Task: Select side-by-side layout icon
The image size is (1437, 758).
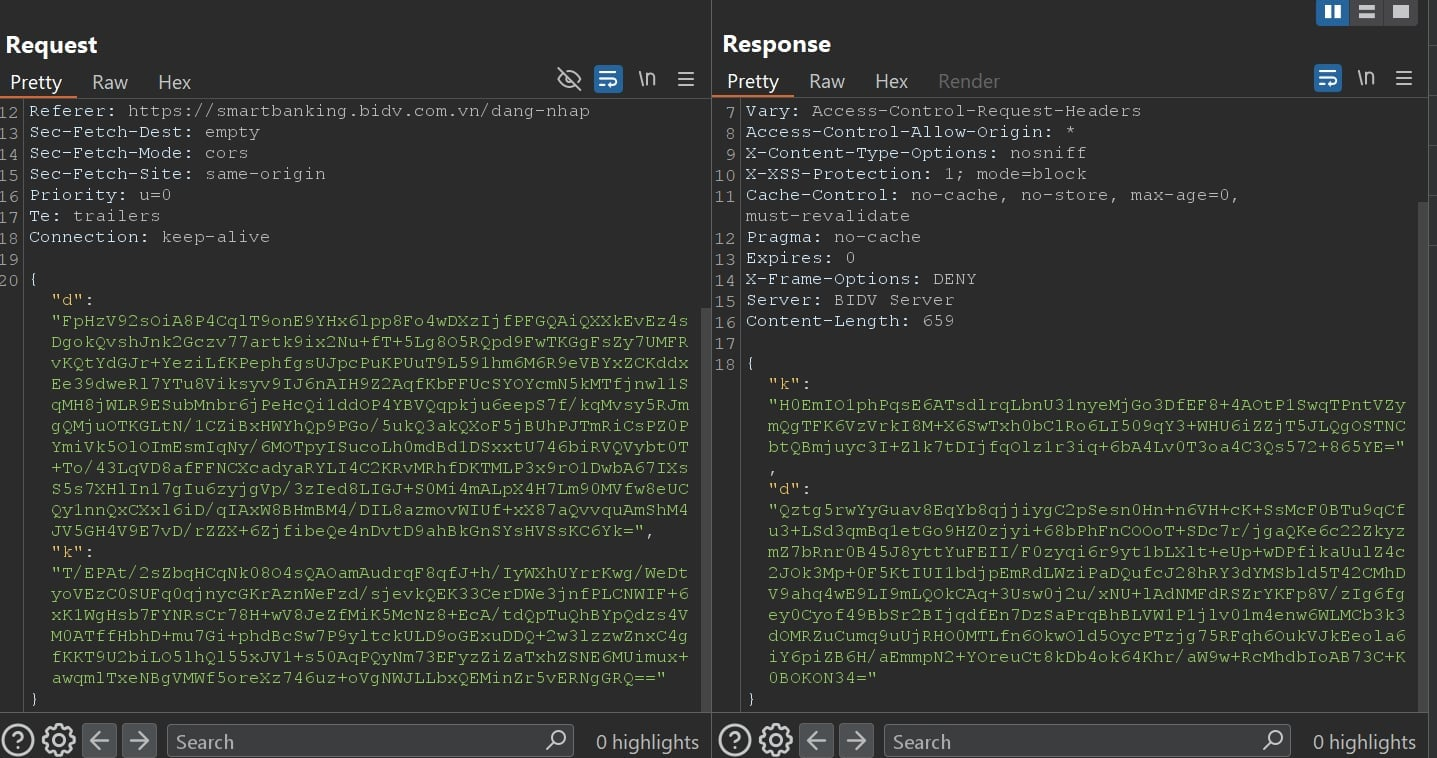Action: [1332, 12]
